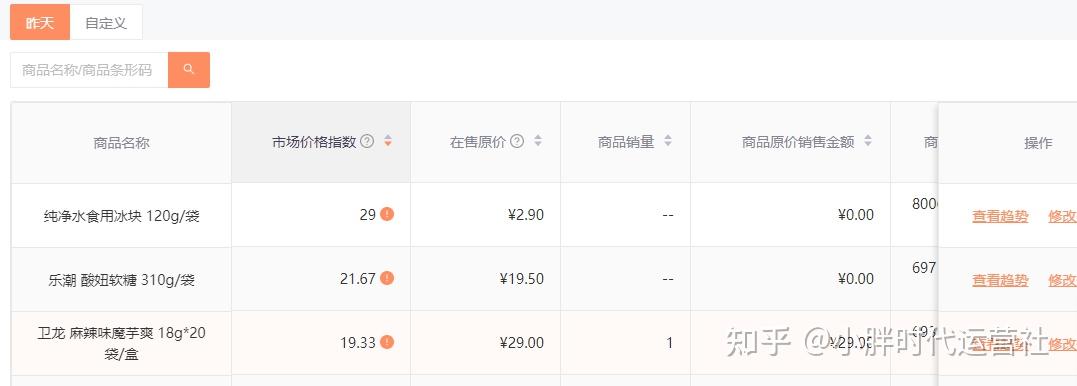
Task: Click warning icon next to index 29
Action: pos(387,214)
